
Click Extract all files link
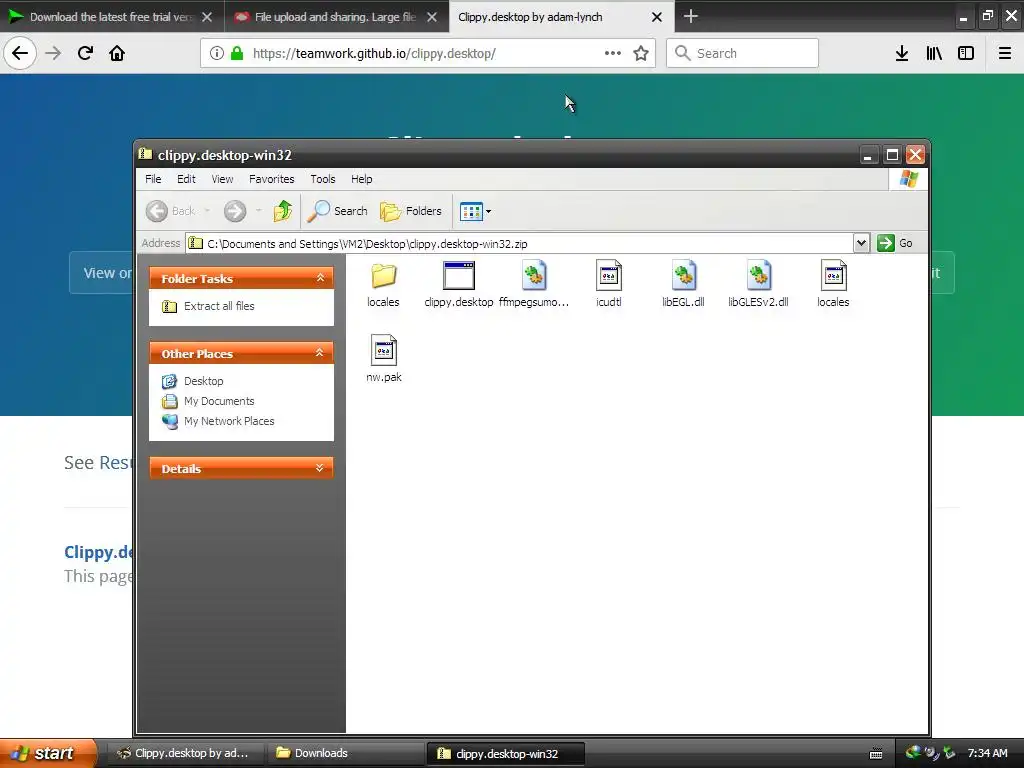coord(219,306)
